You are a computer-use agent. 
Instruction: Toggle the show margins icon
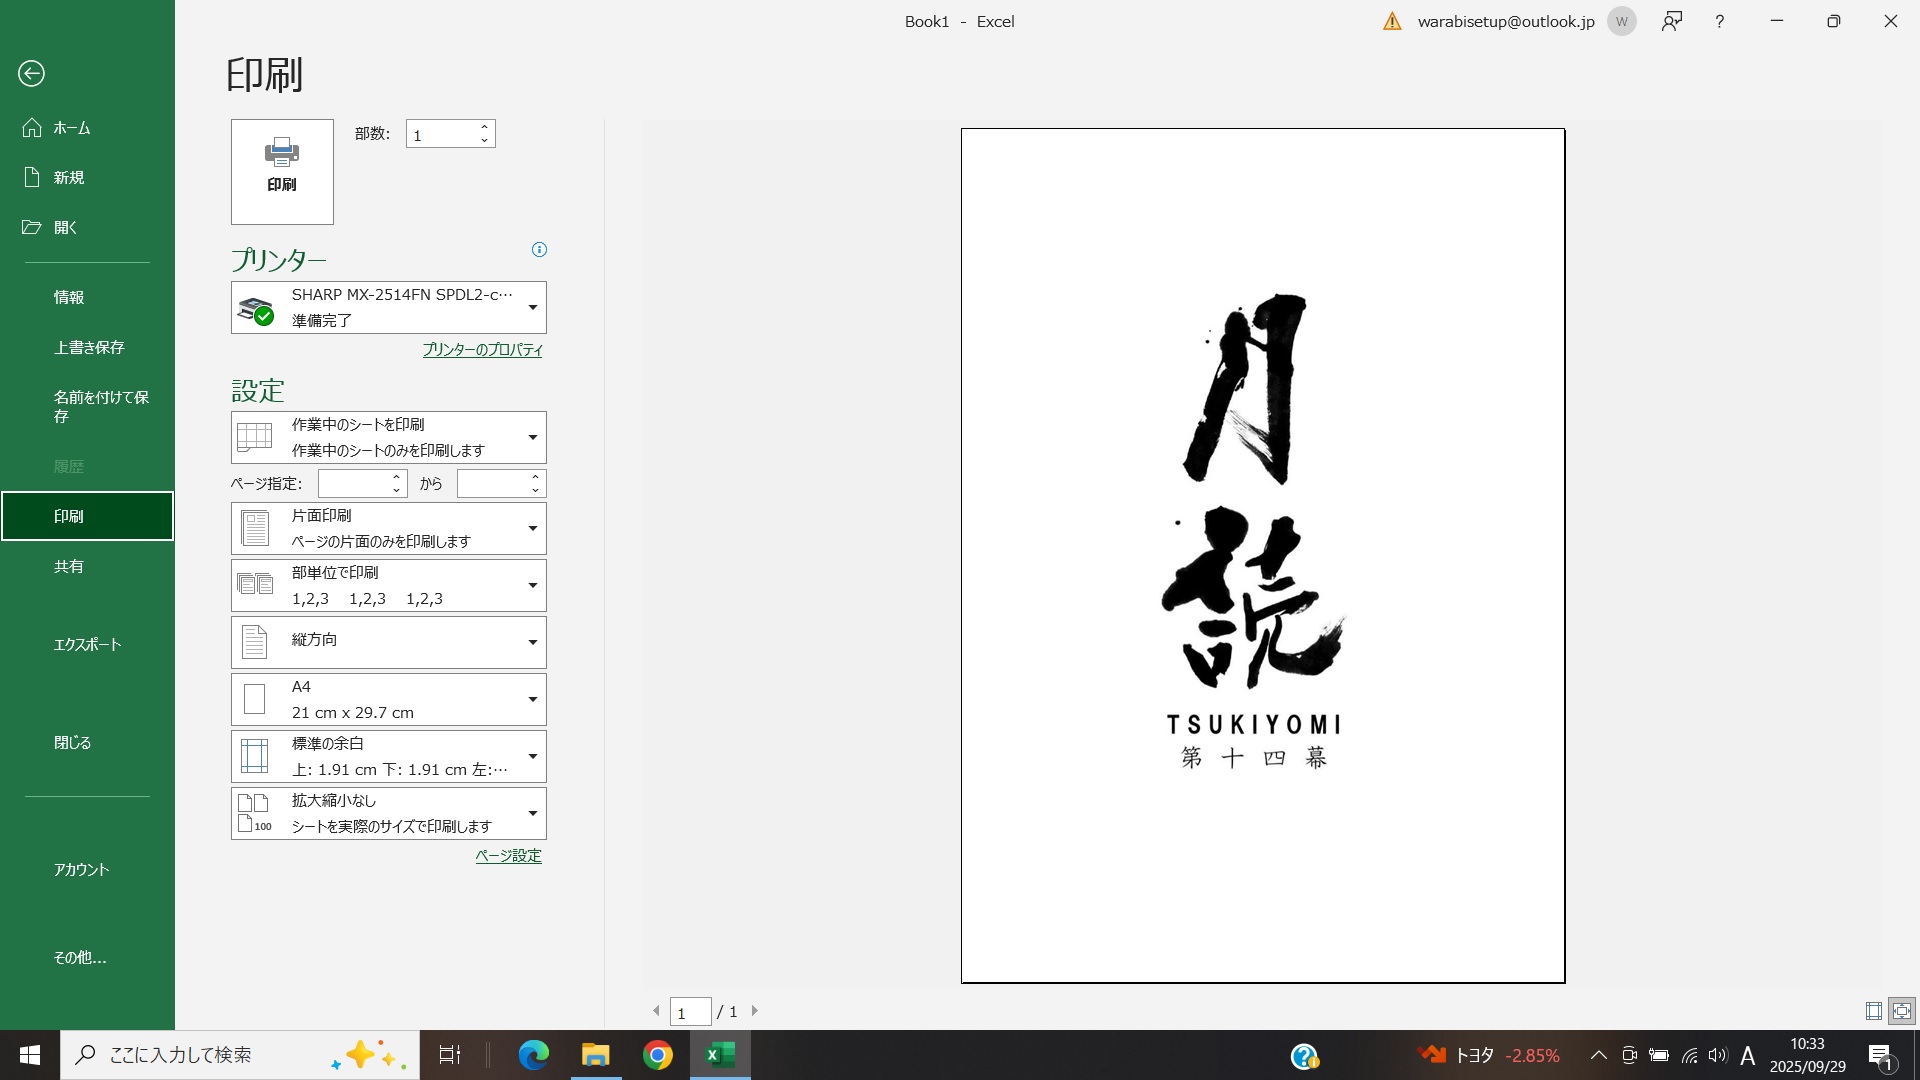pyautogui.click(x=1873, y=1011)
